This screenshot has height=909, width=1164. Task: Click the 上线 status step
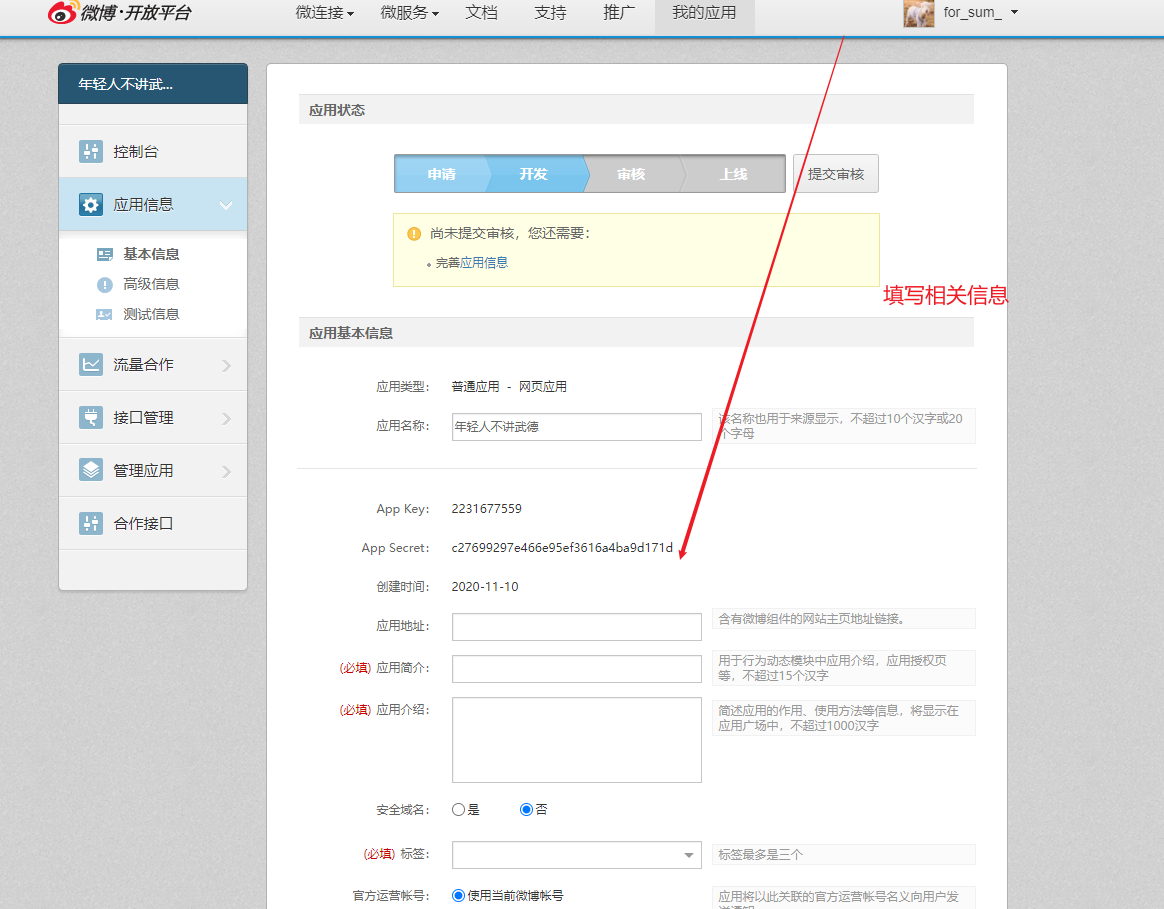[733, 174]
